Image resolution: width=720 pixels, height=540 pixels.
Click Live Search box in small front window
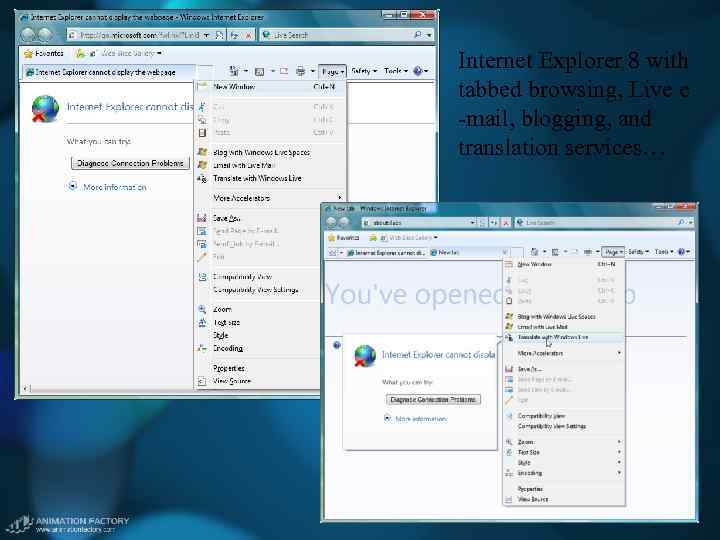point(596,223)
